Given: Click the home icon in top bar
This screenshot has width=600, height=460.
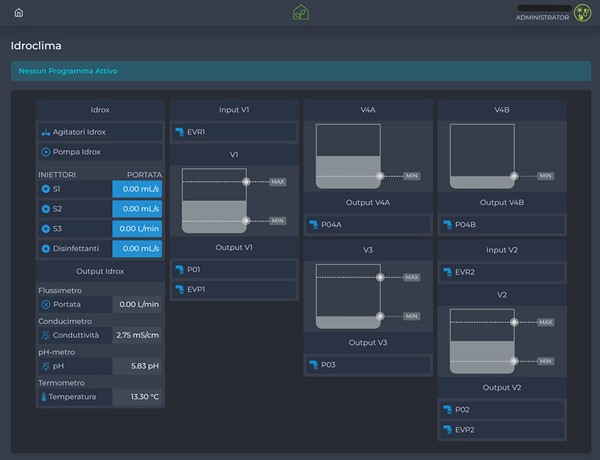Looking at the screenshot, I should [x=18, y=13].
